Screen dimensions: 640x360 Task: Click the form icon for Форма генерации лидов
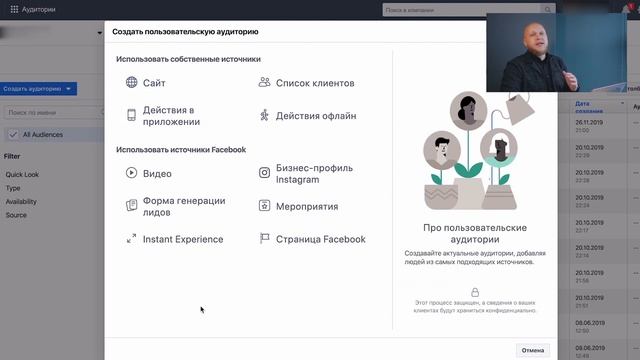pyautogui.click(x=131, y=205)
